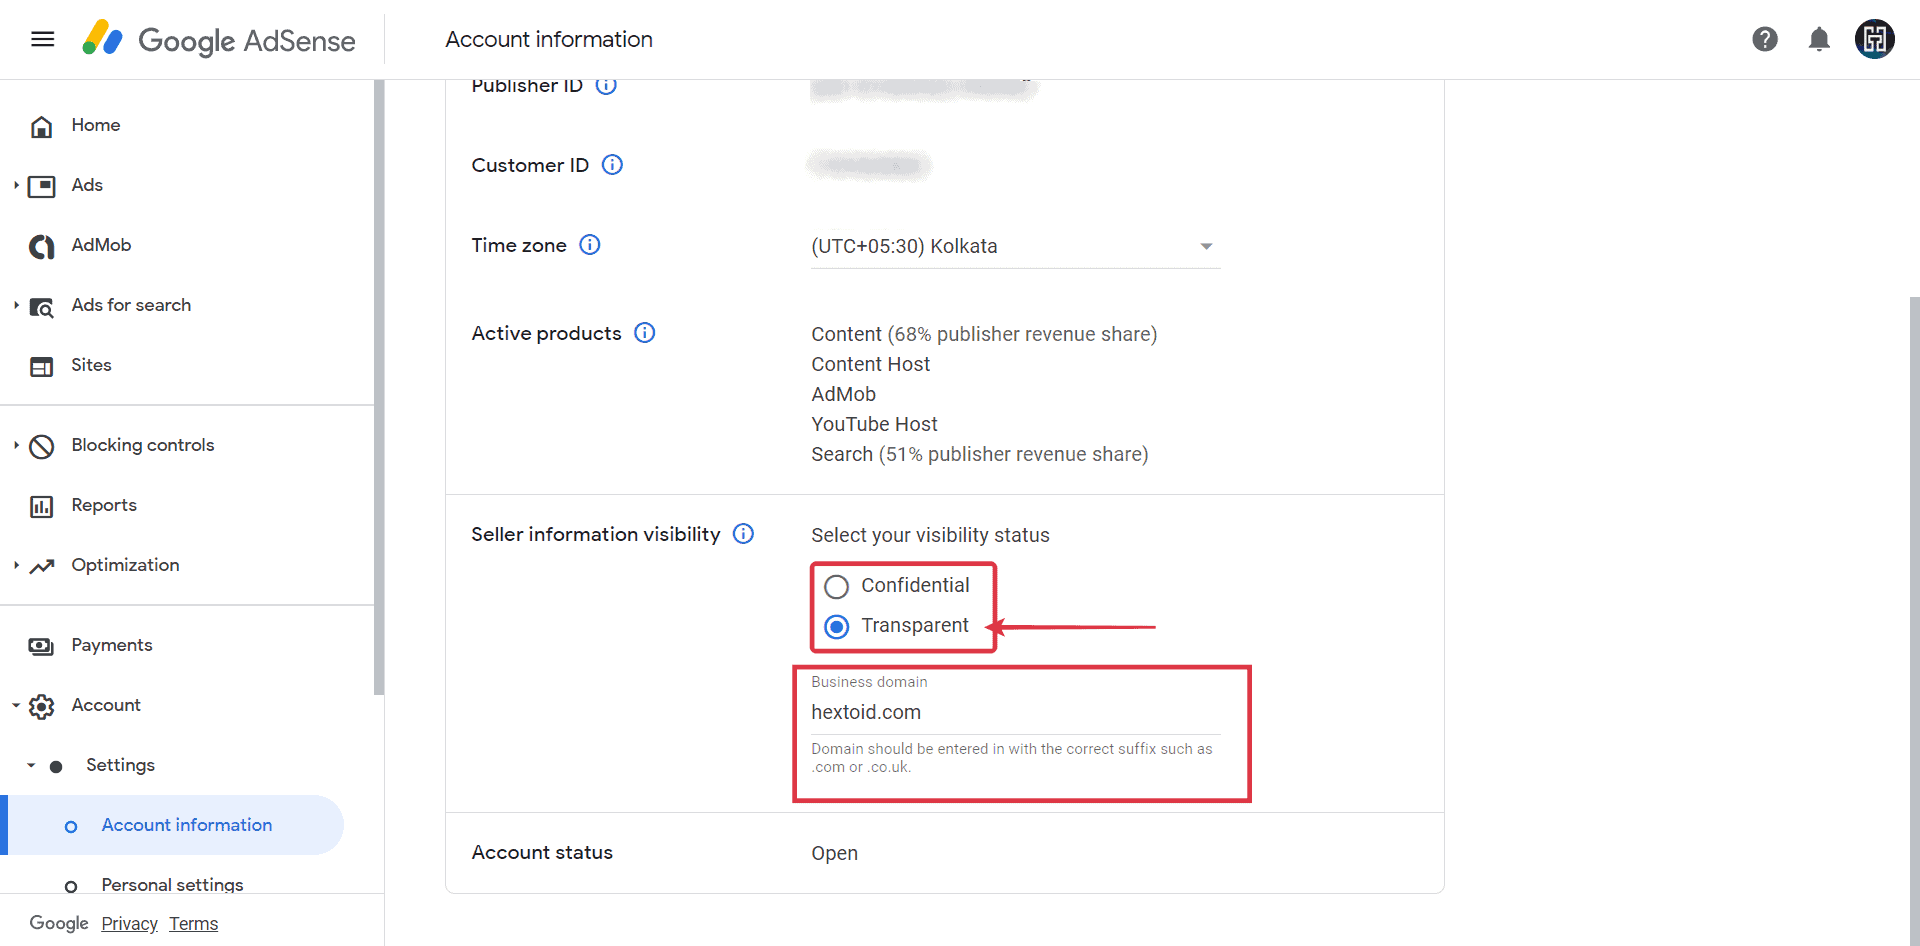The height and width of the screenshot is (946, 1920).
Task: Show info for Publisher ID
Action: [x=606, y=86]
